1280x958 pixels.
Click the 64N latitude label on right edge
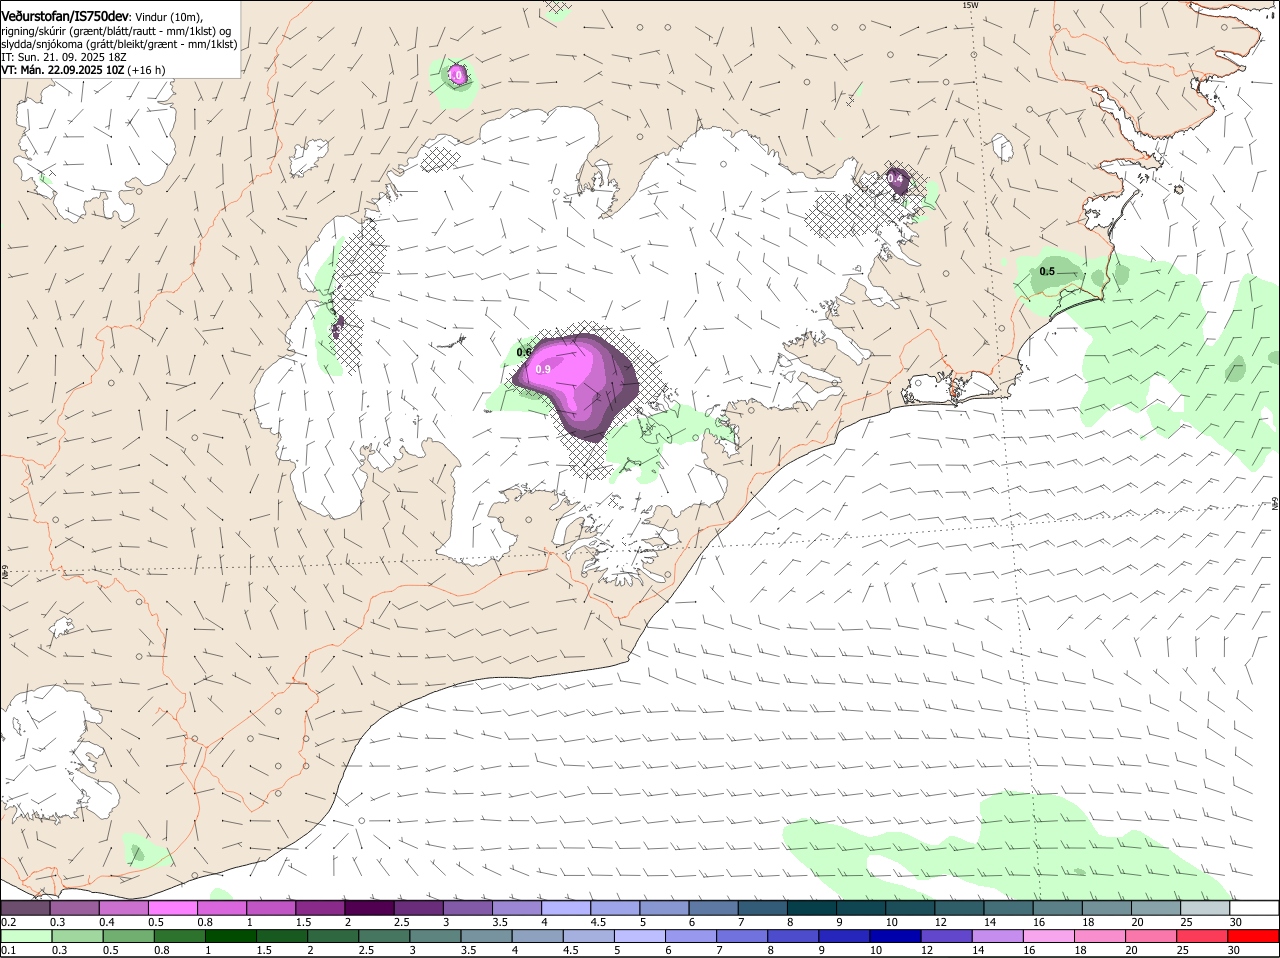(1275, 503)
